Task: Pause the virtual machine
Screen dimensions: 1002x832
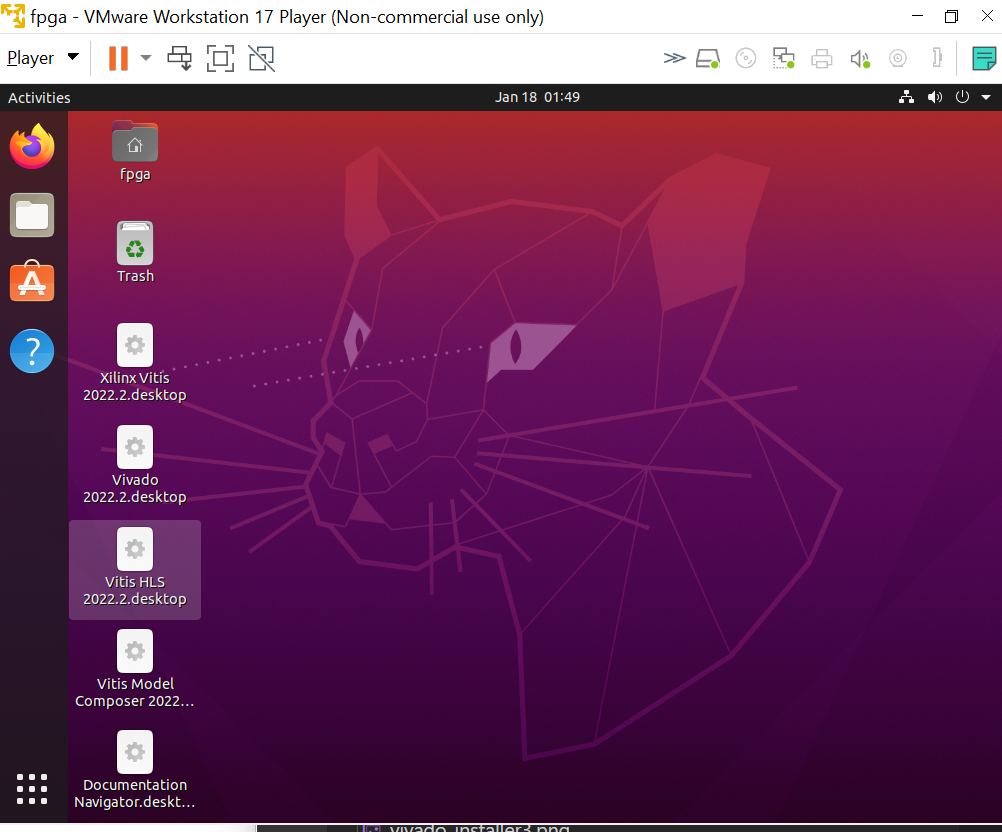Action: point(118,58)
